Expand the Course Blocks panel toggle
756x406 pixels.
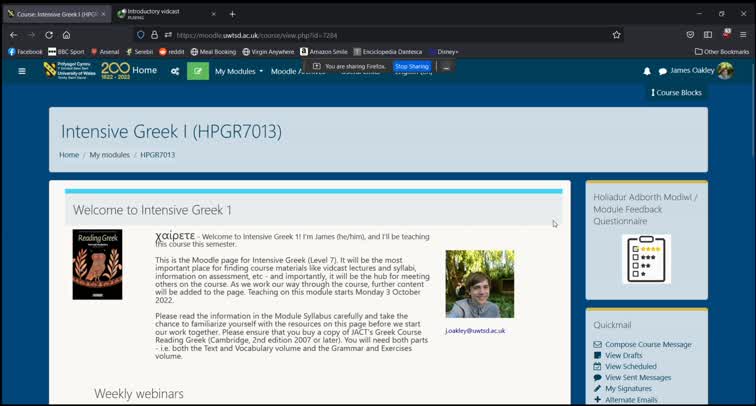point(677,93)
